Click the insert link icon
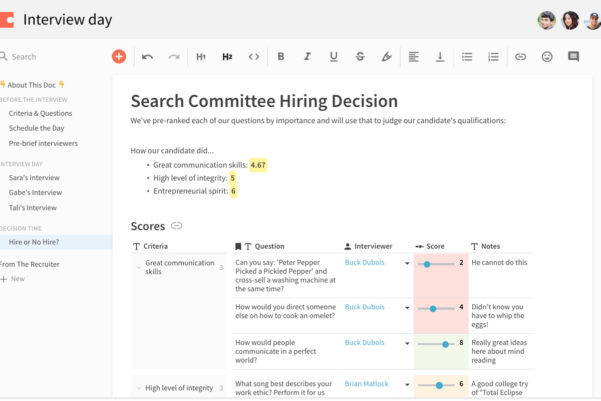Viewport: 601px width, 401px height. [x=520, y=57]
